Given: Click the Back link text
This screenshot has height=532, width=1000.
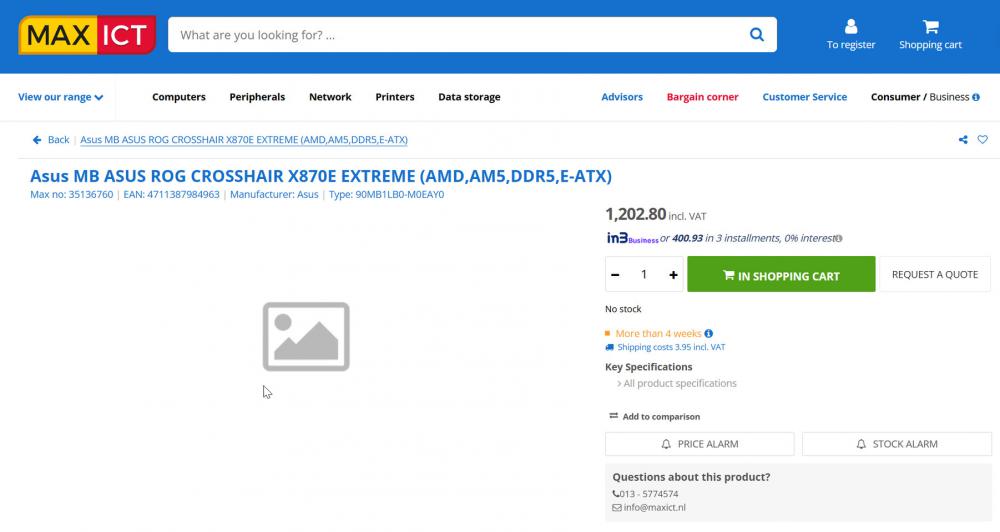Looking at the screenshot, I should (59, 140).
